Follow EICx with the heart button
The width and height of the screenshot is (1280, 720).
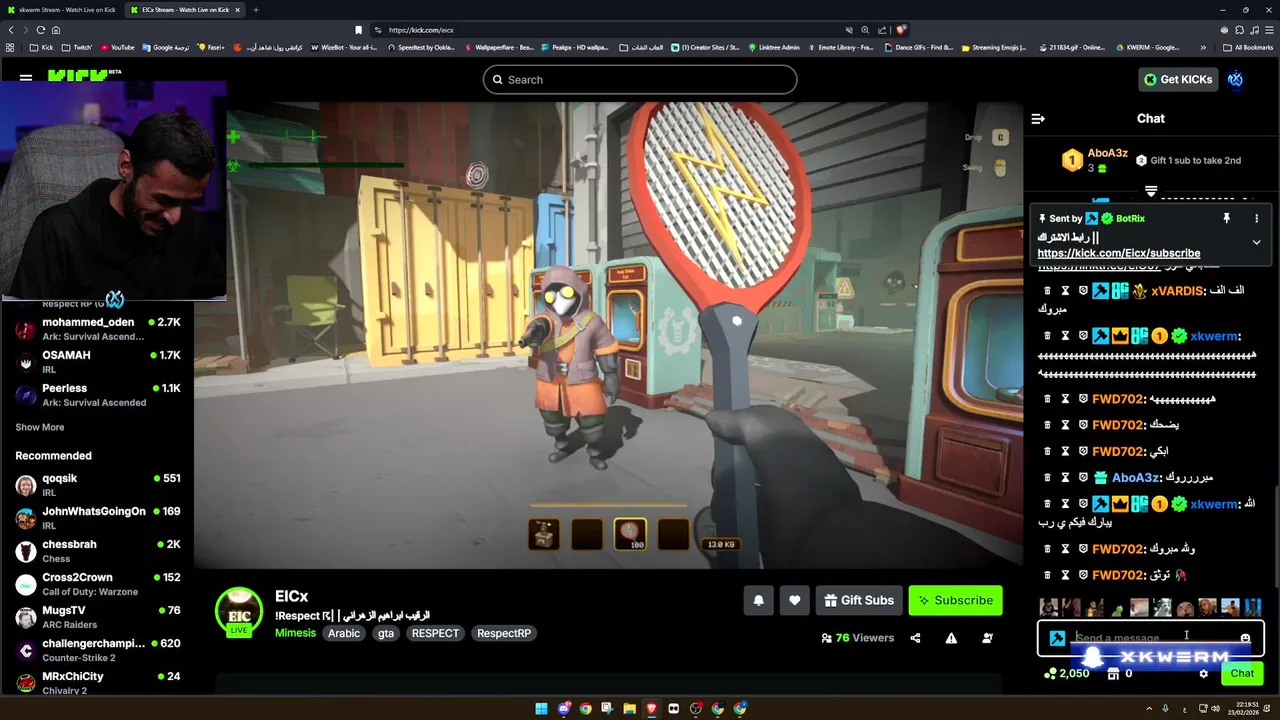(x=794, y=600)
